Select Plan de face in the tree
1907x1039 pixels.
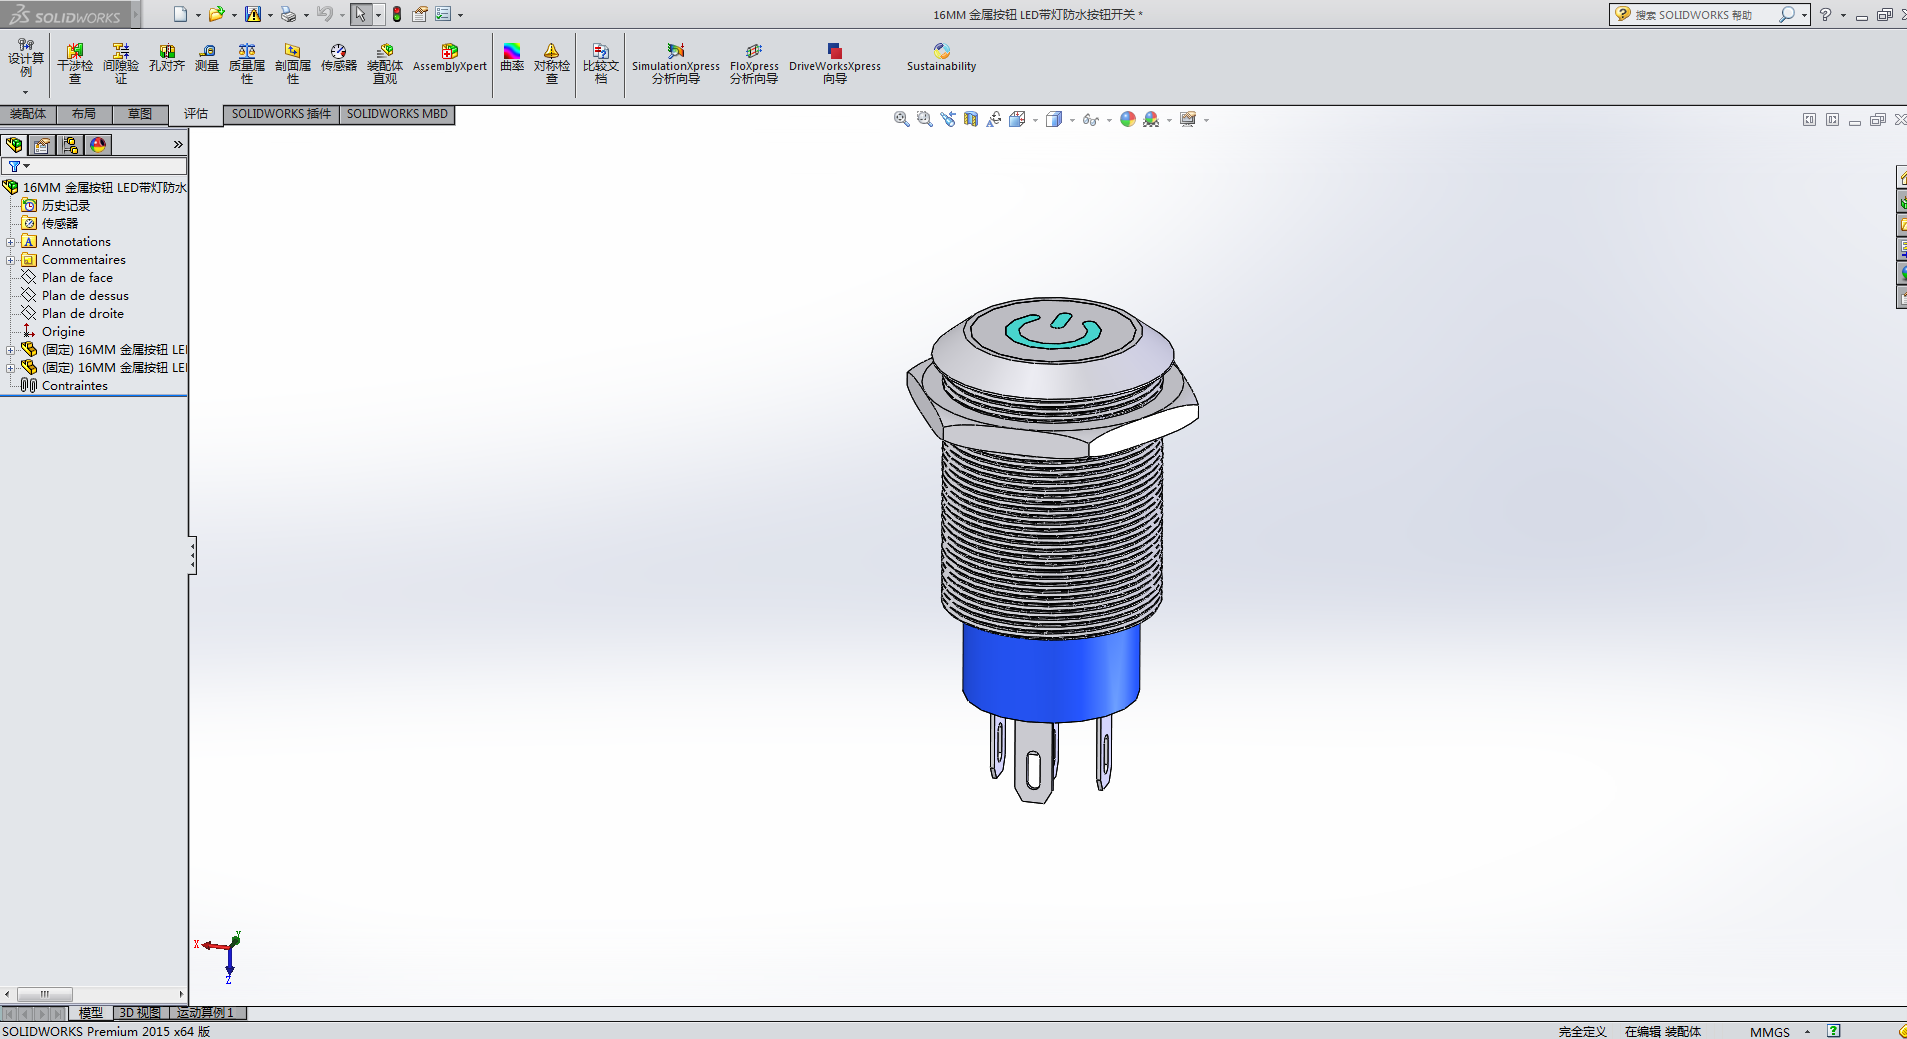point(77,278)
